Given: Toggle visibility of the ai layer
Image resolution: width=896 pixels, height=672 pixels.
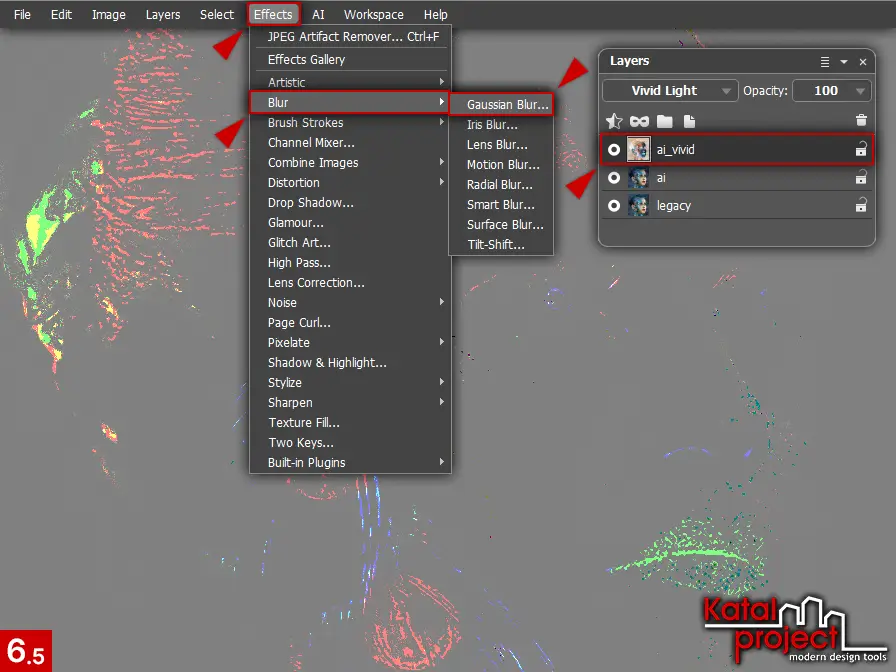Looking at the screenshot, I should [x=614, y=178].
